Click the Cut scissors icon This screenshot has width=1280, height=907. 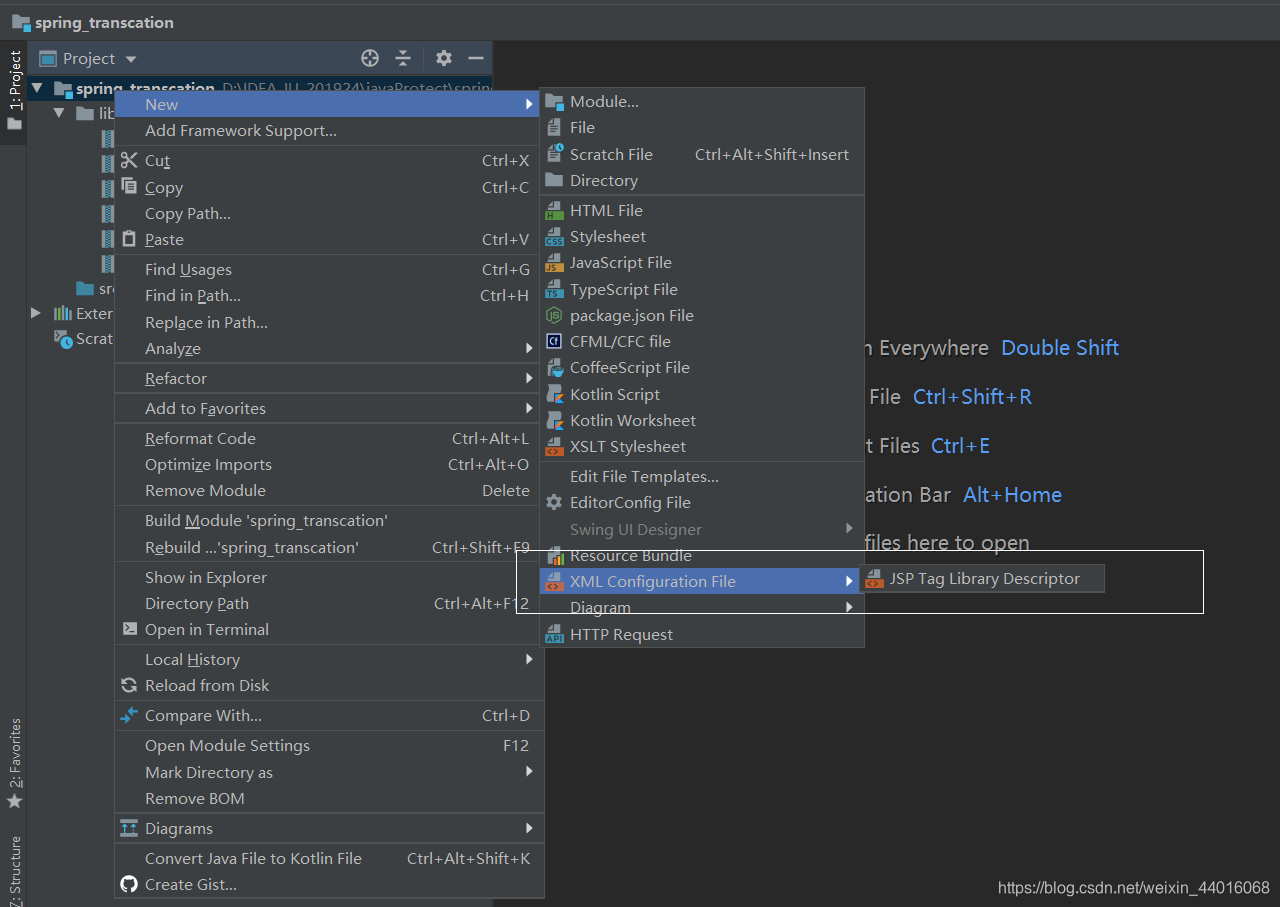pyautogui.click(x=129, y=160)
